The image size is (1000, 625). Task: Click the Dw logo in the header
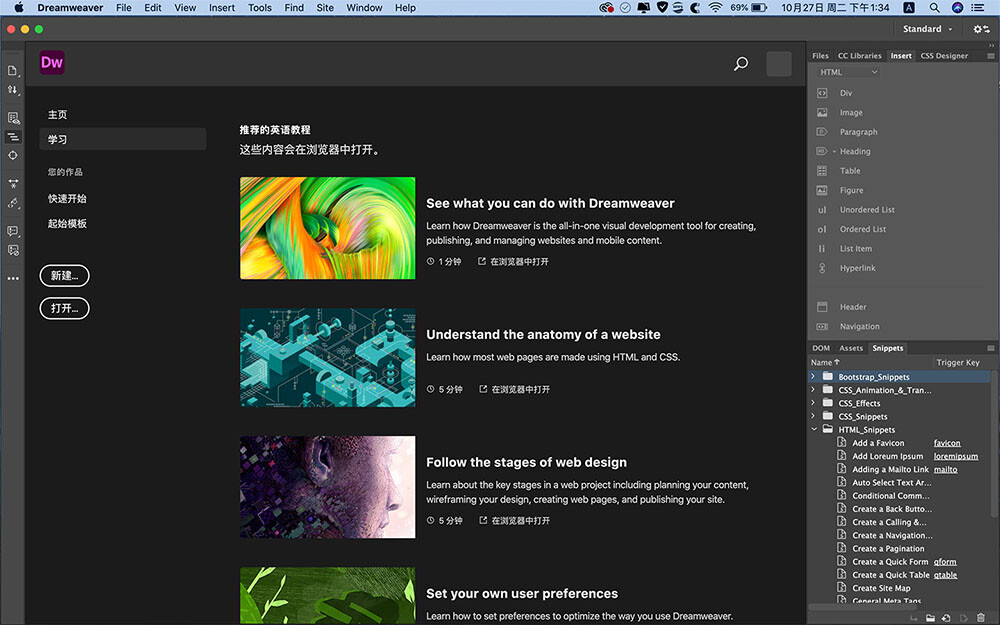point(52,62)
